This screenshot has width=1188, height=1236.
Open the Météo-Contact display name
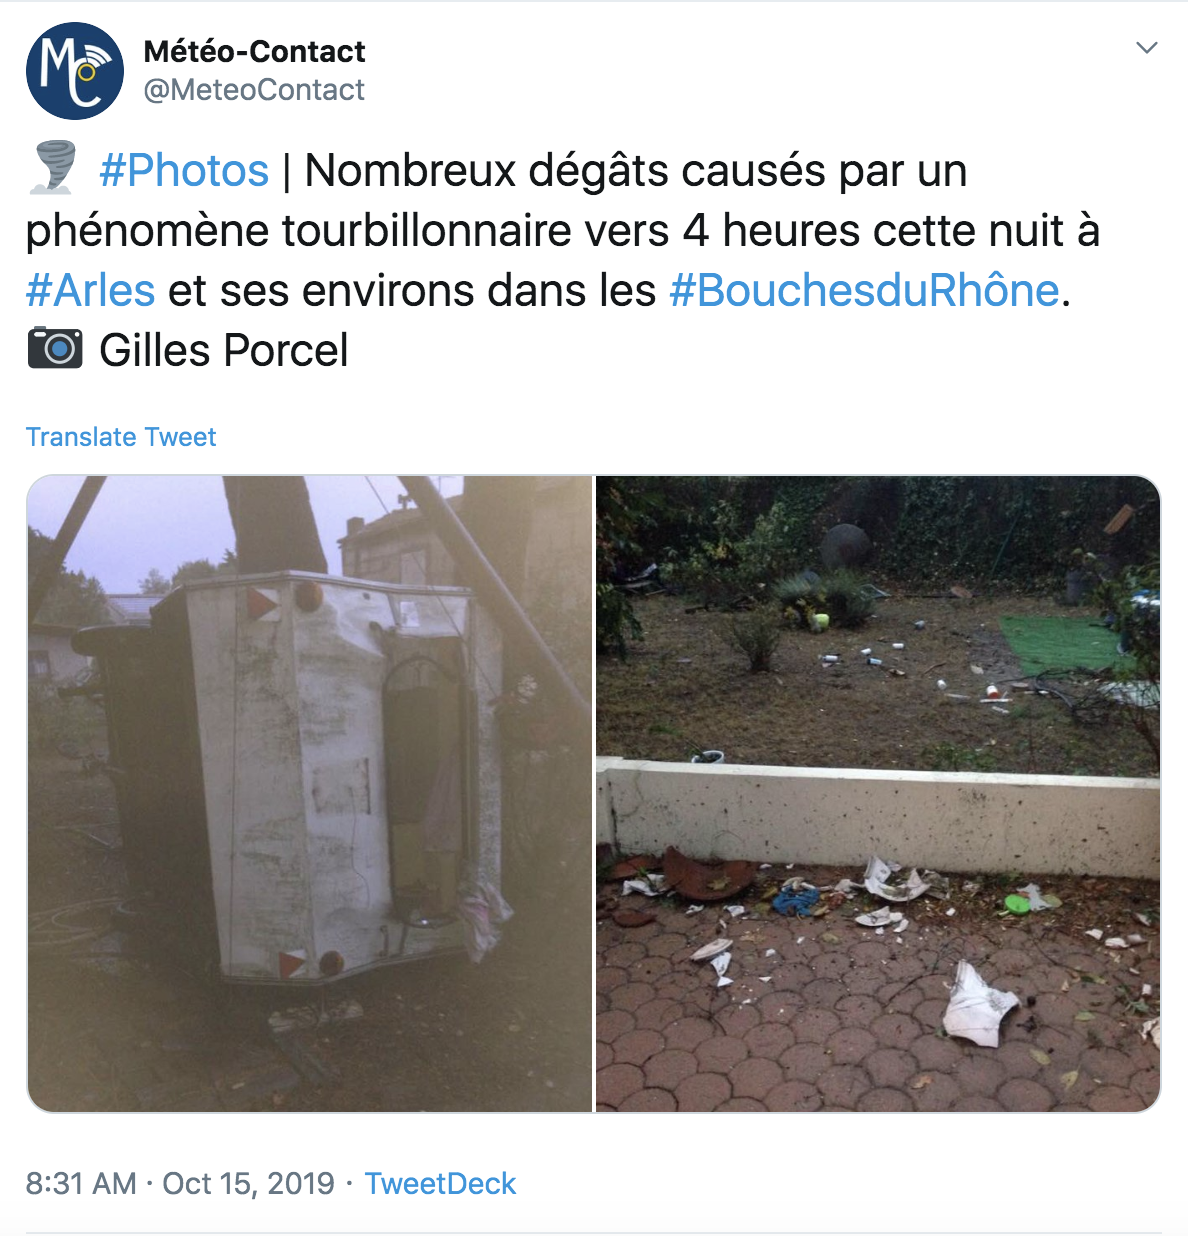pos(254,51)
